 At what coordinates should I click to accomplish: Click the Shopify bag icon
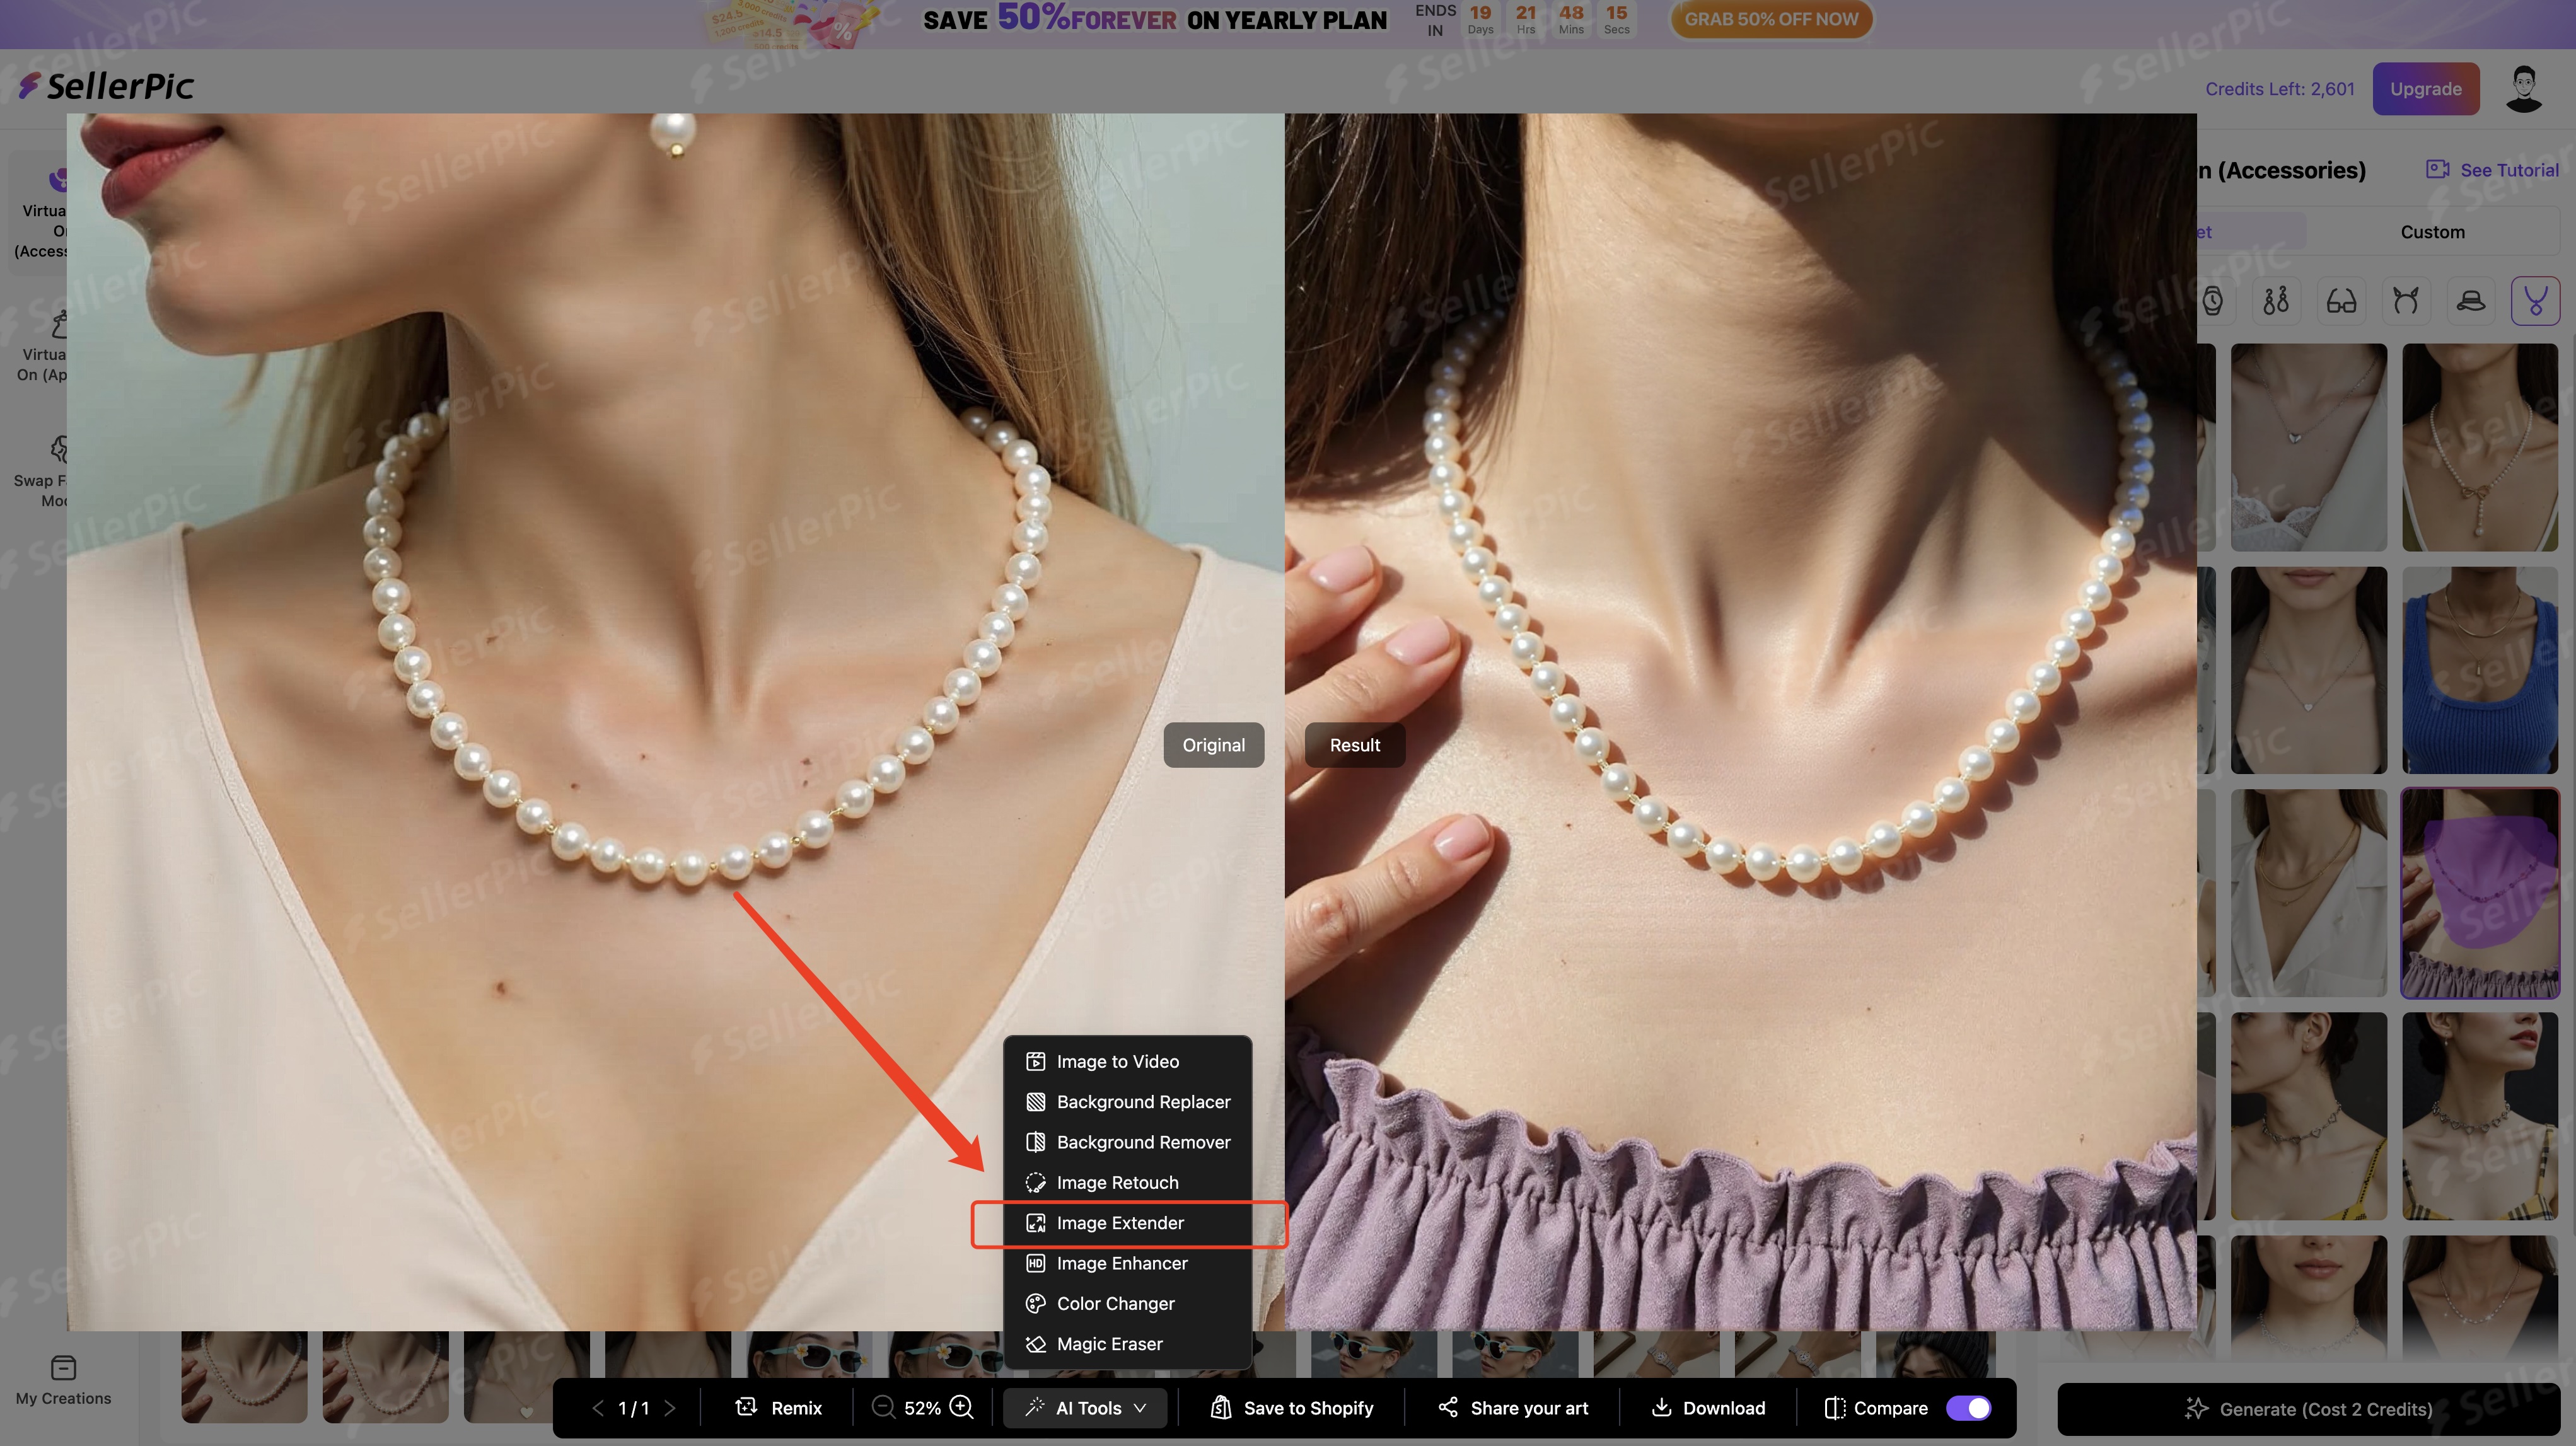(1220, 1407)
